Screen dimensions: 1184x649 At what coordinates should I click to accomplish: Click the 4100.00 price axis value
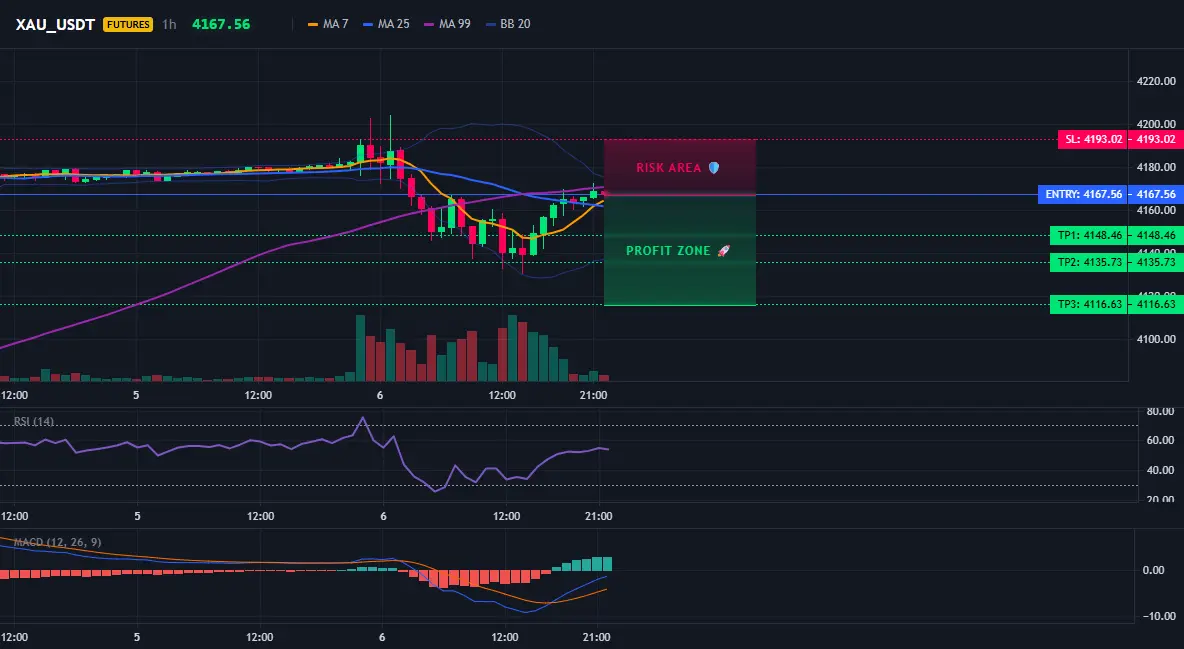[1156, 339]
